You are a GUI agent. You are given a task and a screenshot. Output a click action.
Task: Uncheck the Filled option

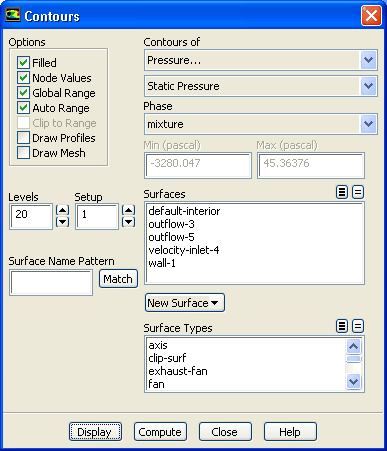click(x=23, y=63)
